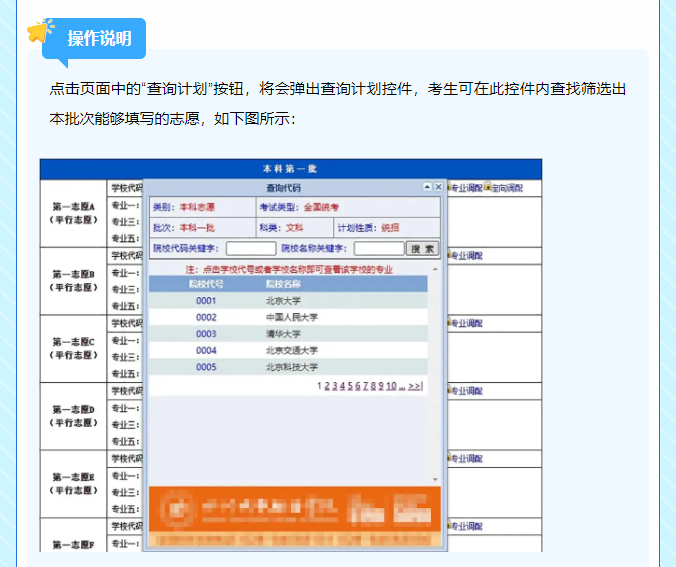
Task: Focus the 院校名称关键字 text box
Action: click(378, 248)
